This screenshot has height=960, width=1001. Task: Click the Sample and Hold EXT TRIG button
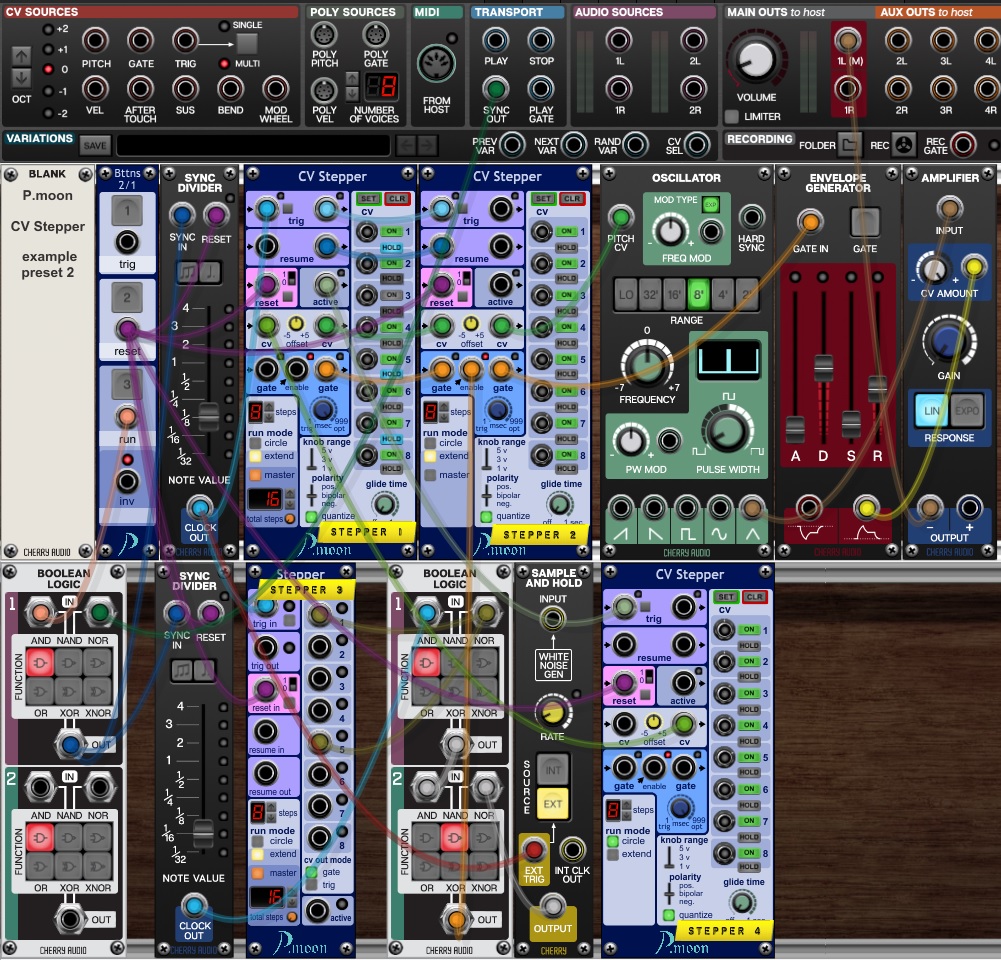point(535,851)
